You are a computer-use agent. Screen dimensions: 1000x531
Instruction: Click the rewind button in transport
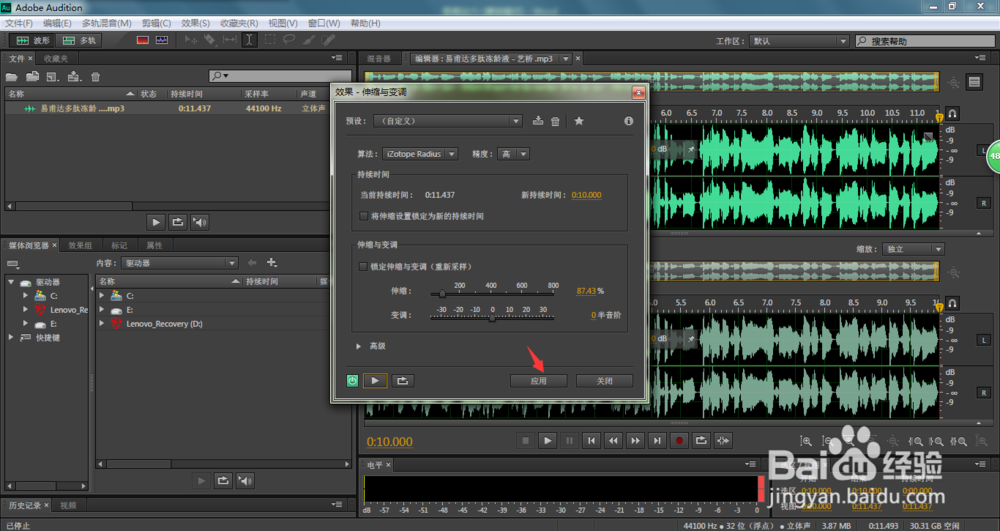(x=614, y=440)
